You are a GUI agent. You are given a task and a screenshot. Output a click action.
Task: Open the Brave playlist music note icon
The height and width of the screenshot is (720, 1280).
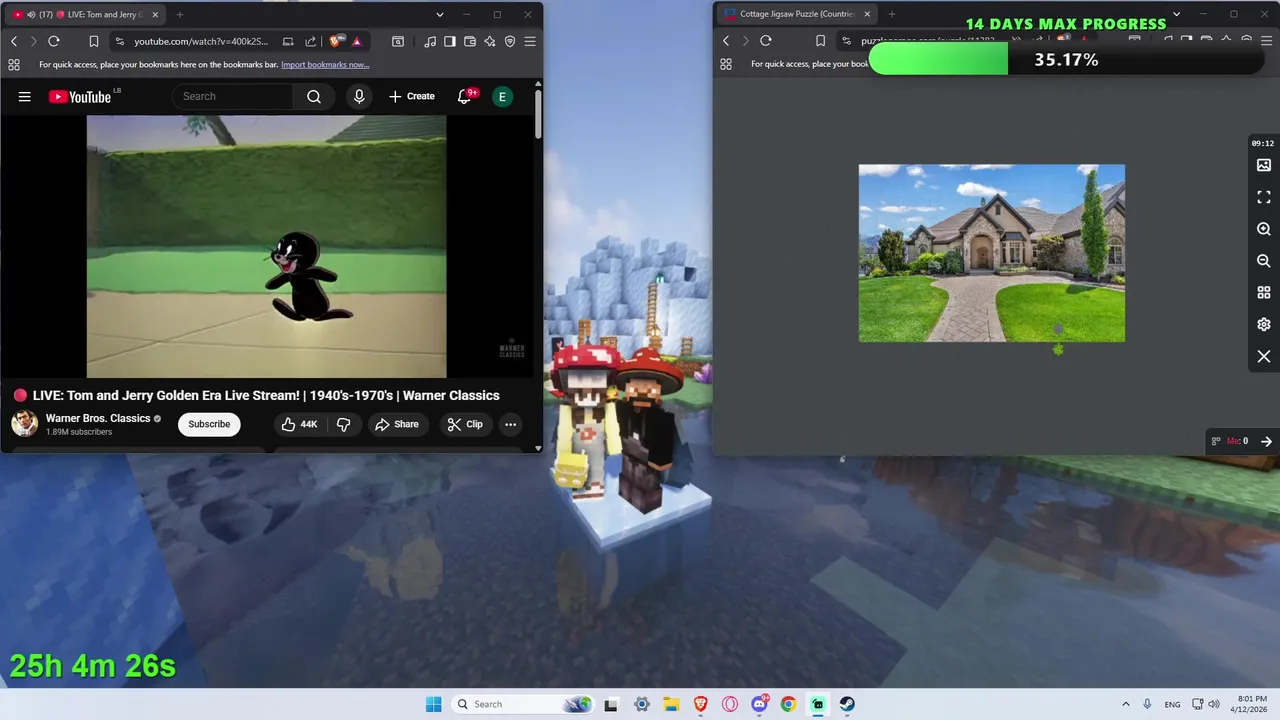click(x=430, y=41)
